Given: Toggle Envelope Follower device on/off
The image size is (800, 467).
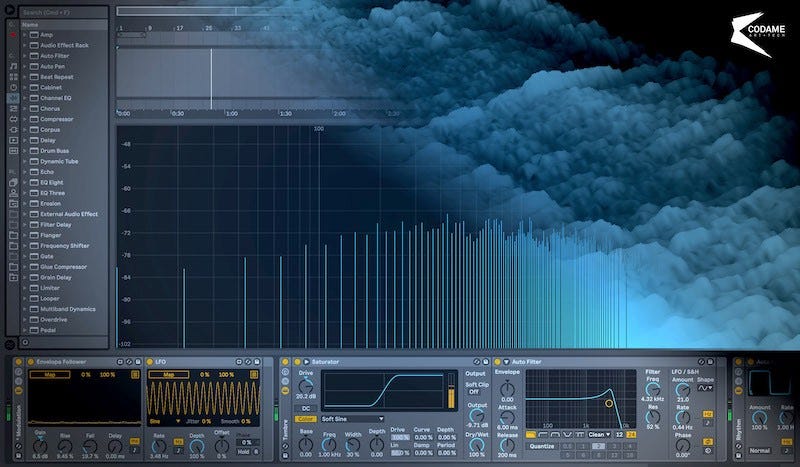Looking at the screenshot, I should tap(31, 362).
